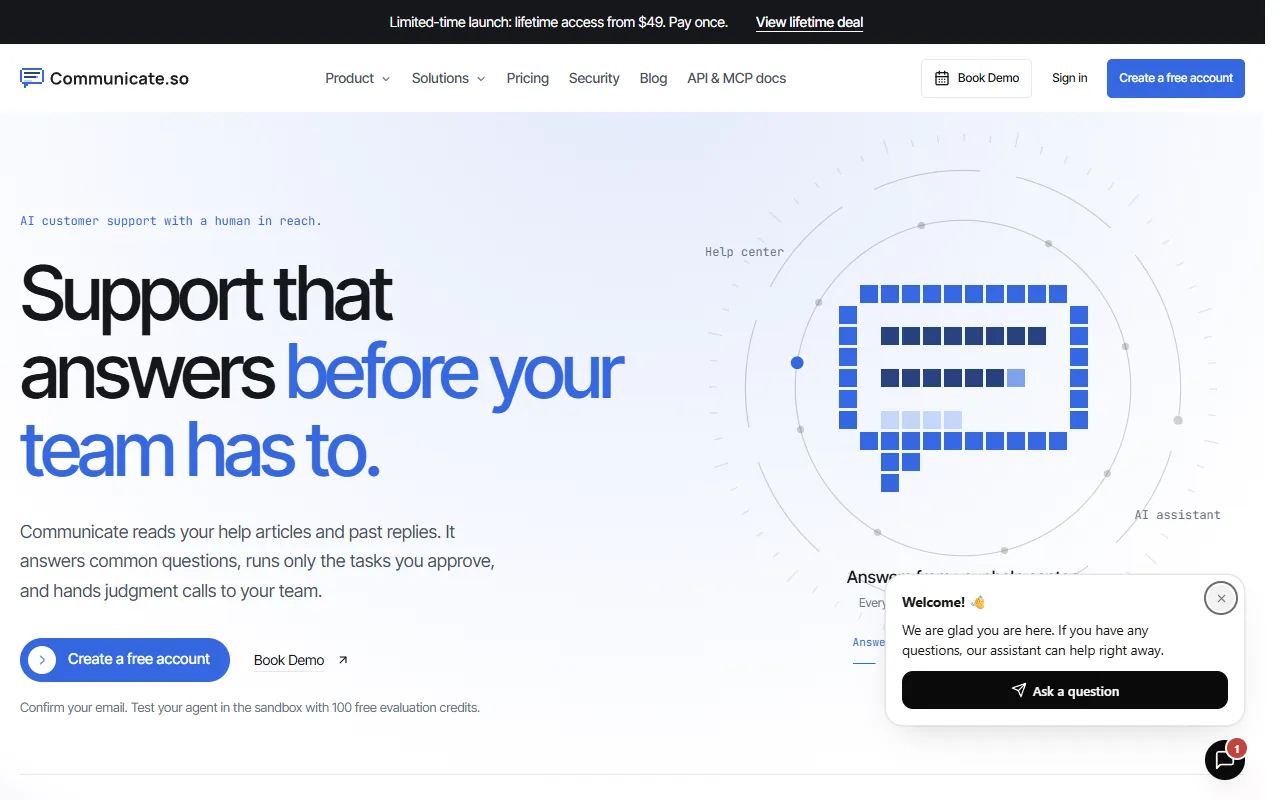Click the arrow icon next to hero Book Demo link
Screen dimensions: 1280x800
[343, 660]
